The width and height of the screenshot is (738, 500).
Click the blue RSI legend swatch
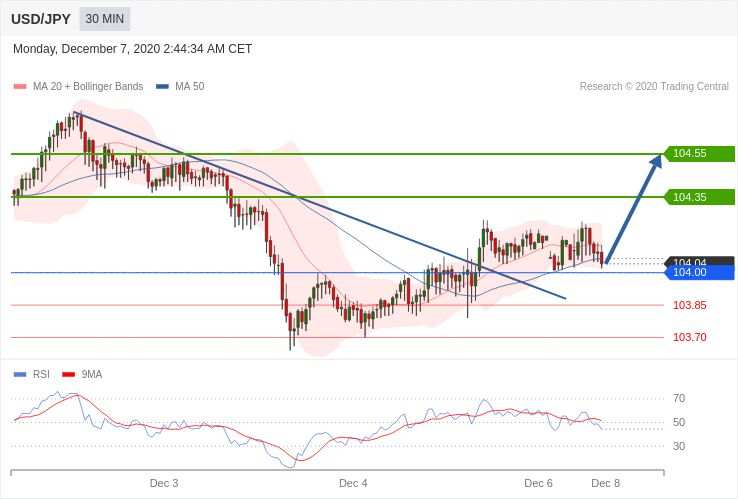coord(20,375)
